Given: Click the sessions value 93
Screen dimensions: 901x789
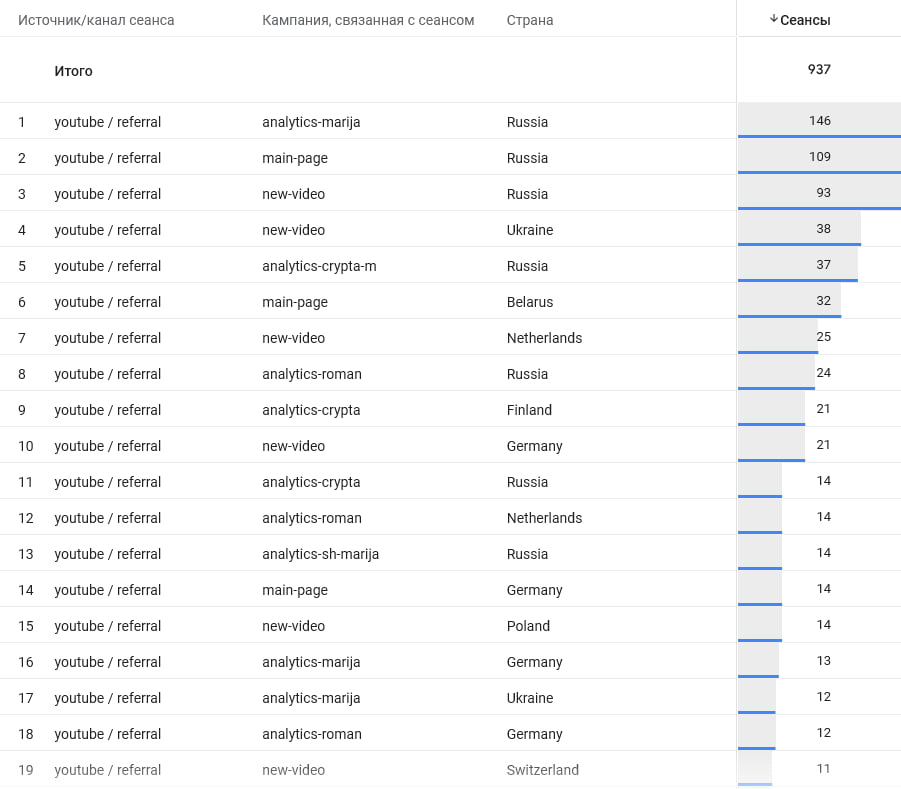Looking at the screenshot, I should point(823,193).
